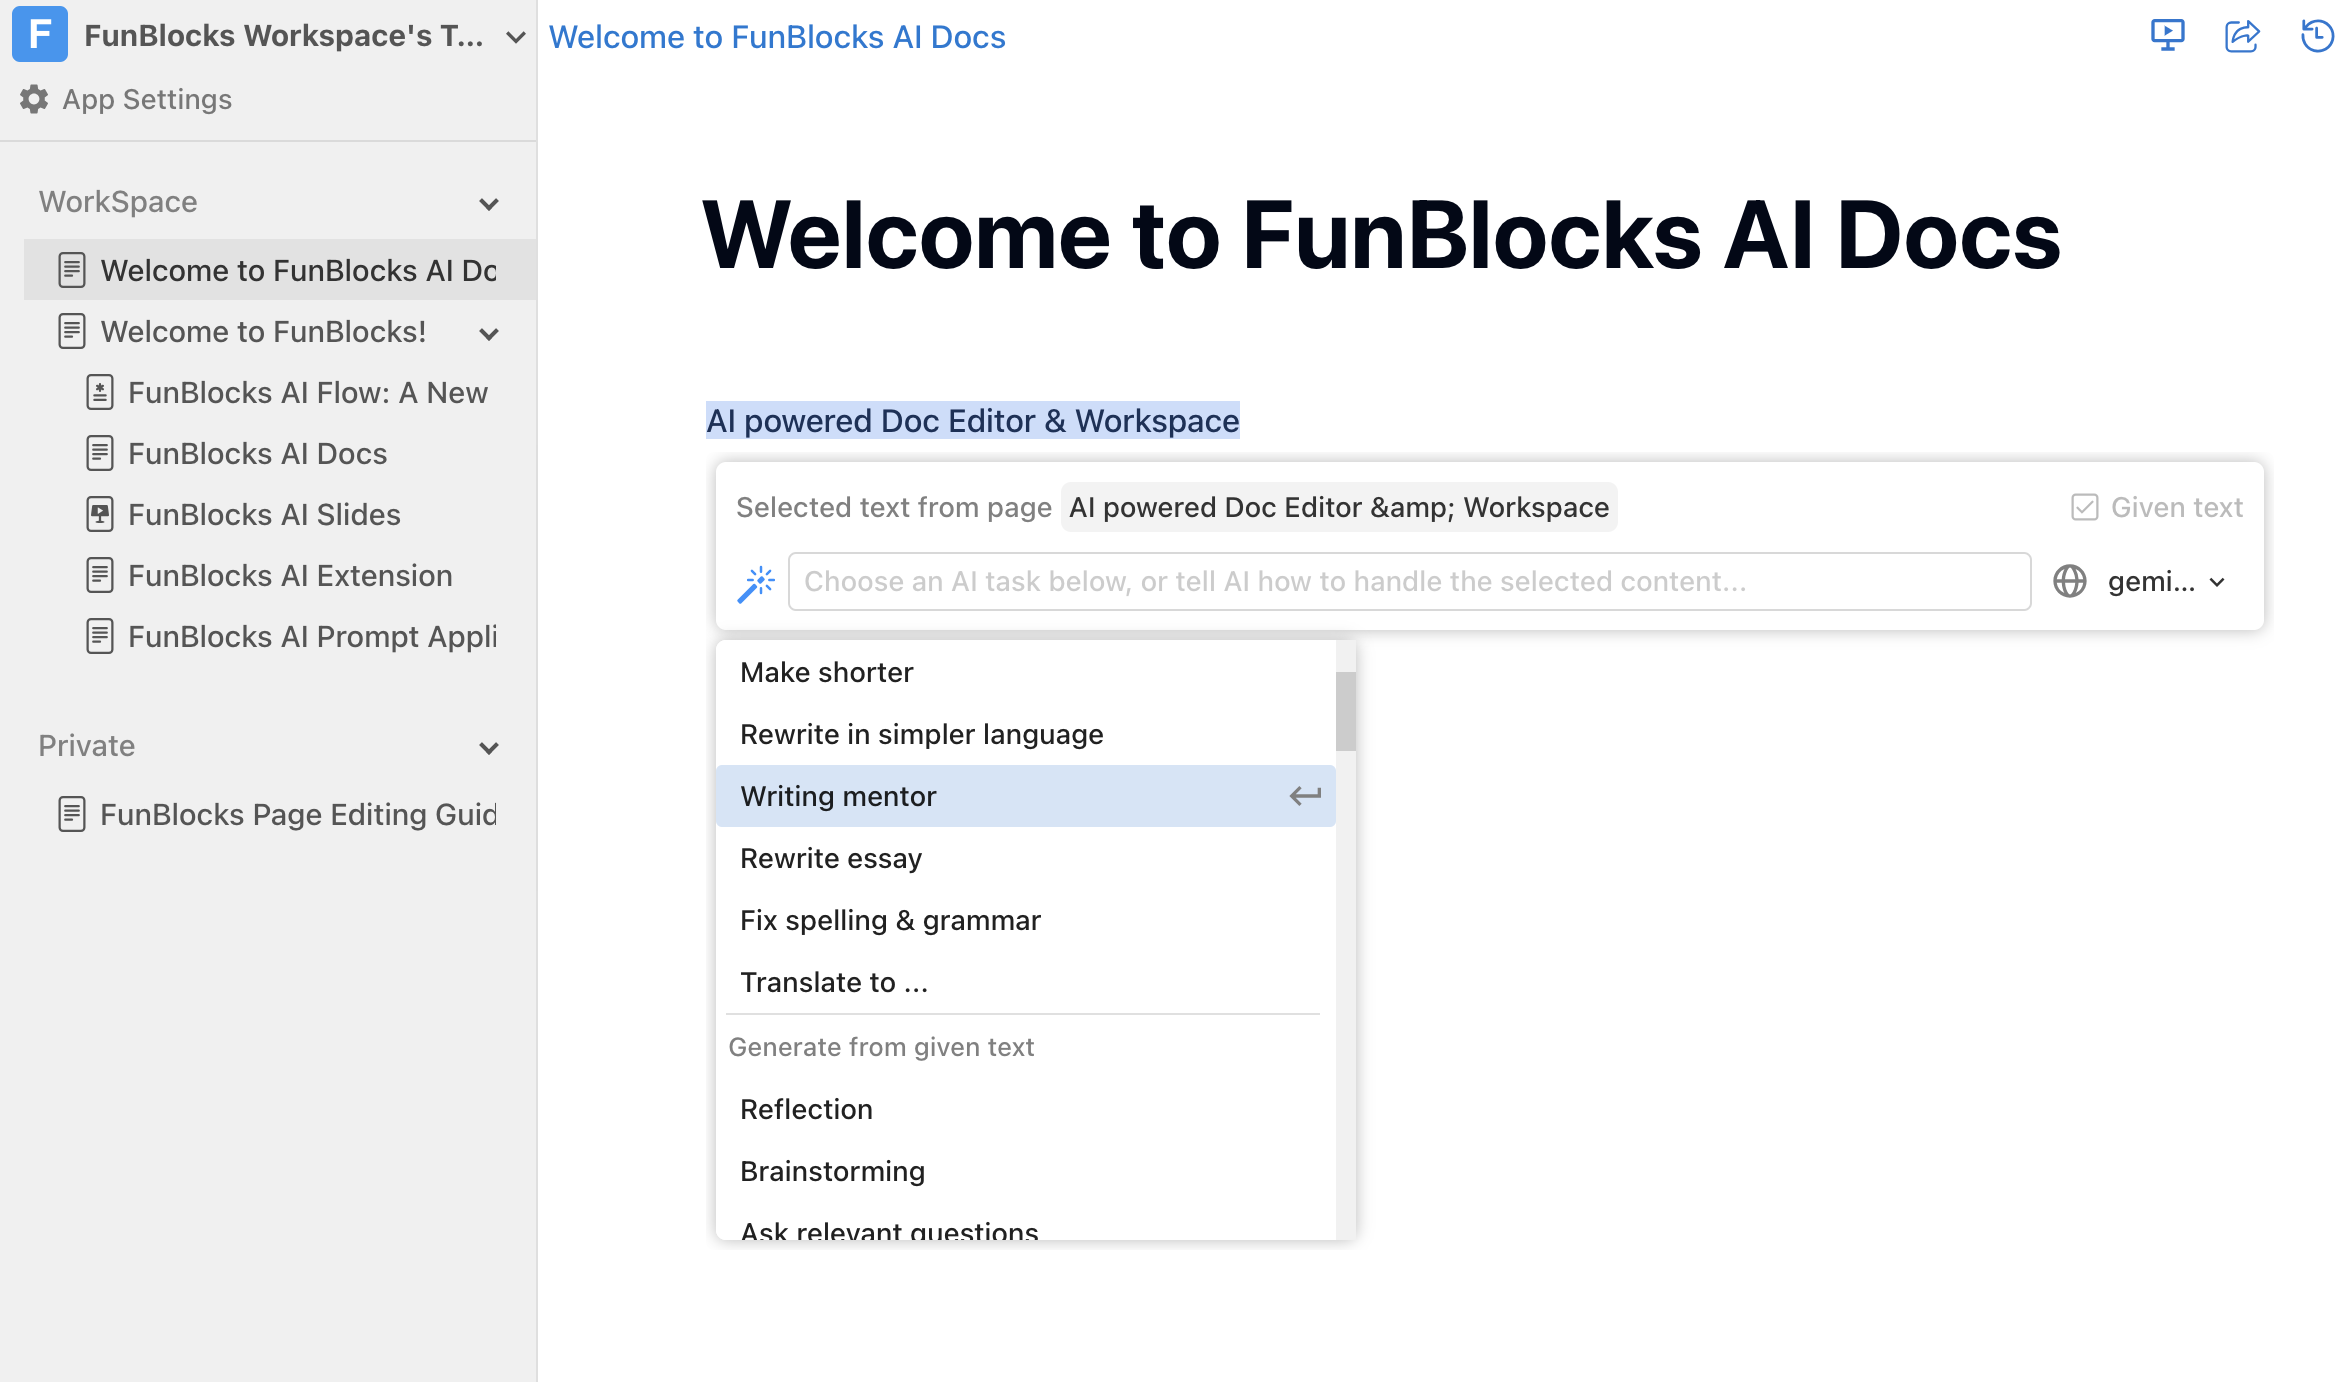
Task: Click the globe icon next to model selector
Action: pyautogui.click(x=2071, y=581)
